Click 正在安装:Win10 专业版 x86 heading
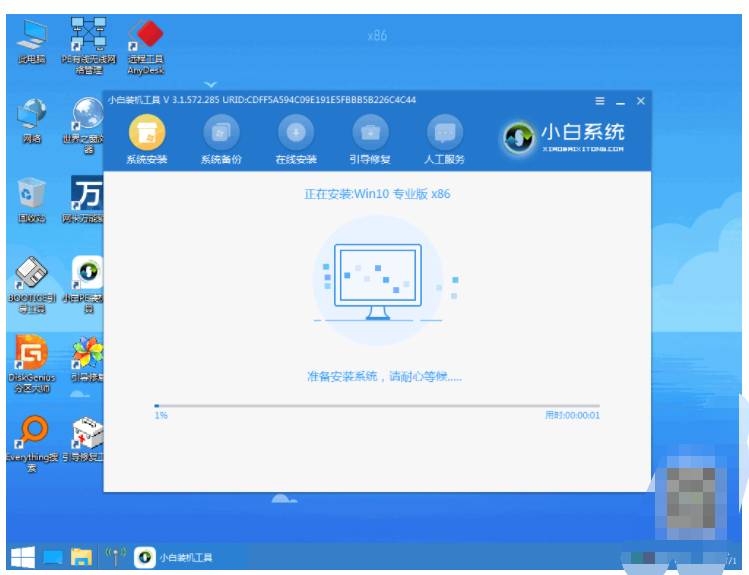749x575 pixels. pyautogui.click(x=377, y=194)
